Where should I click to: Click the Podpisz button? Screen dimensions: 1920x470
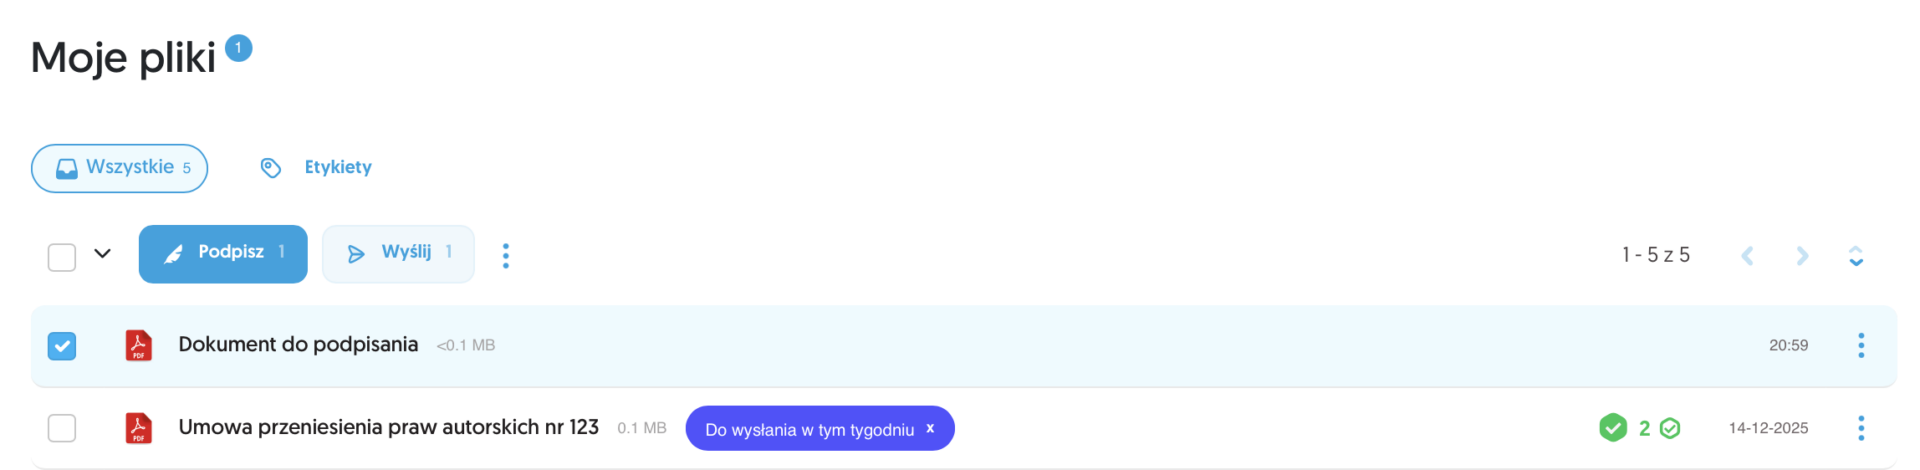(x=223, y=254)
